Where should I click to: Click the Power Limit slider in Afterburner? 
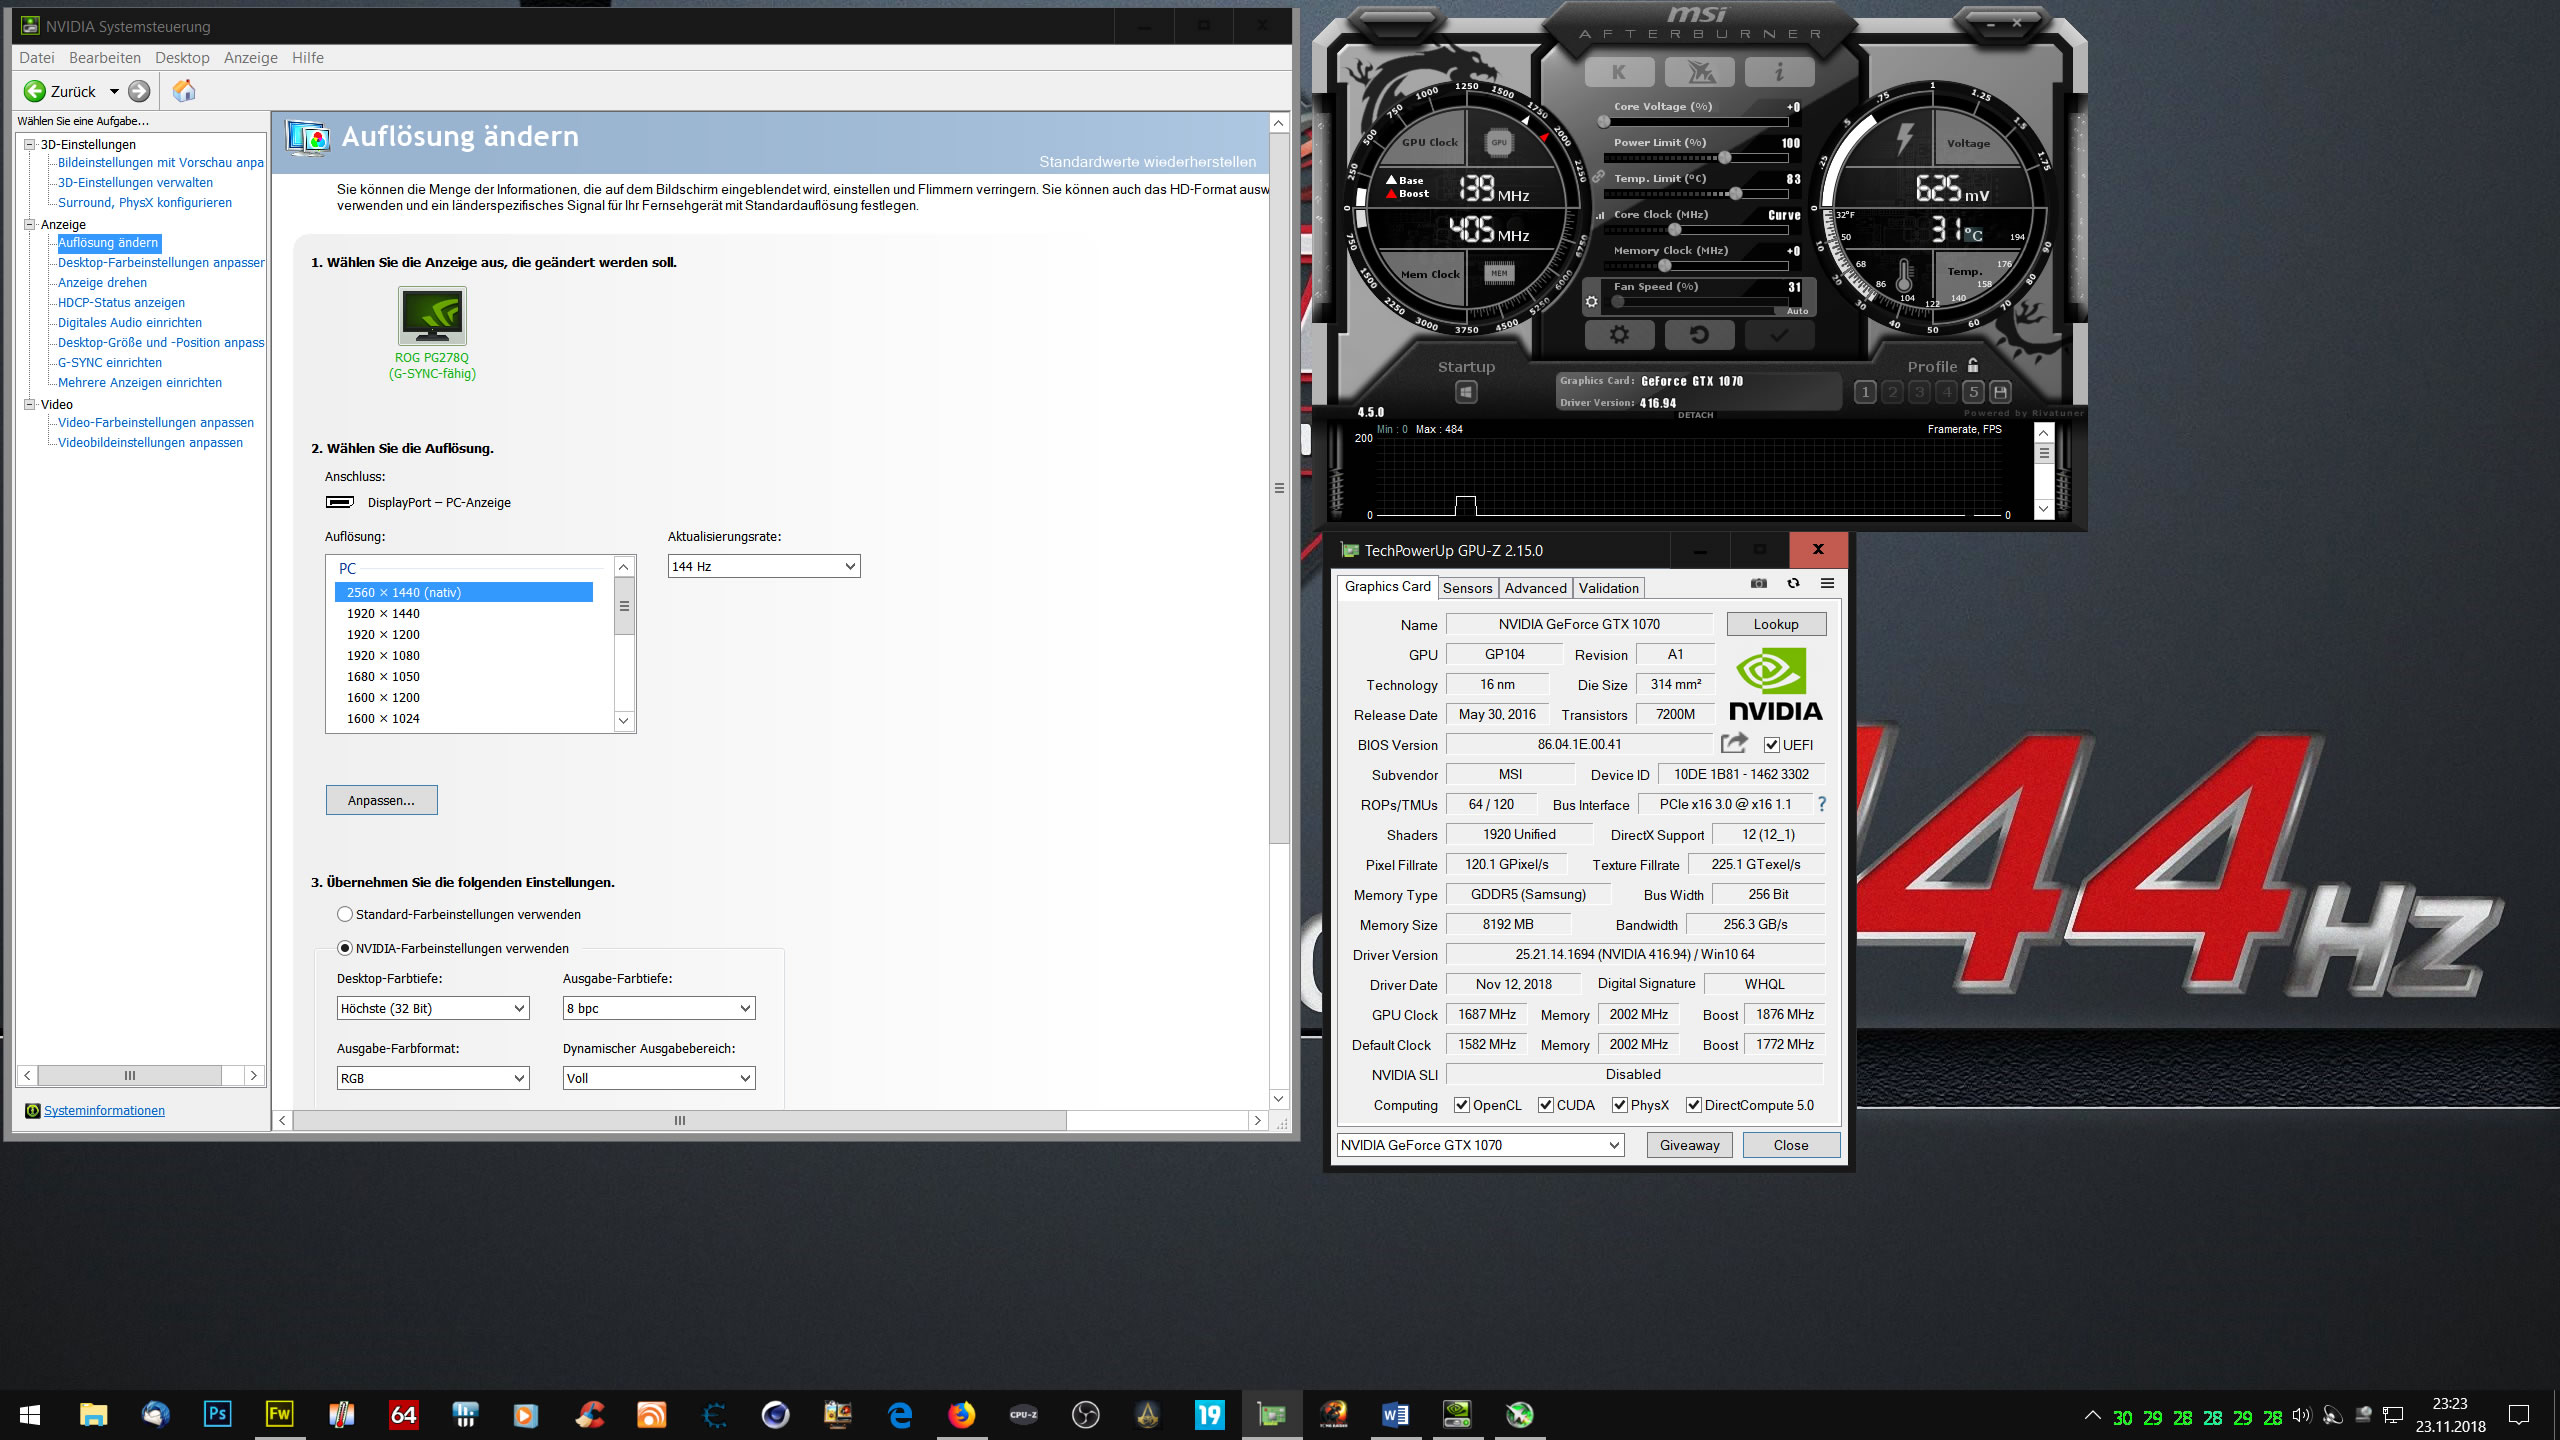click(1724, 158)
